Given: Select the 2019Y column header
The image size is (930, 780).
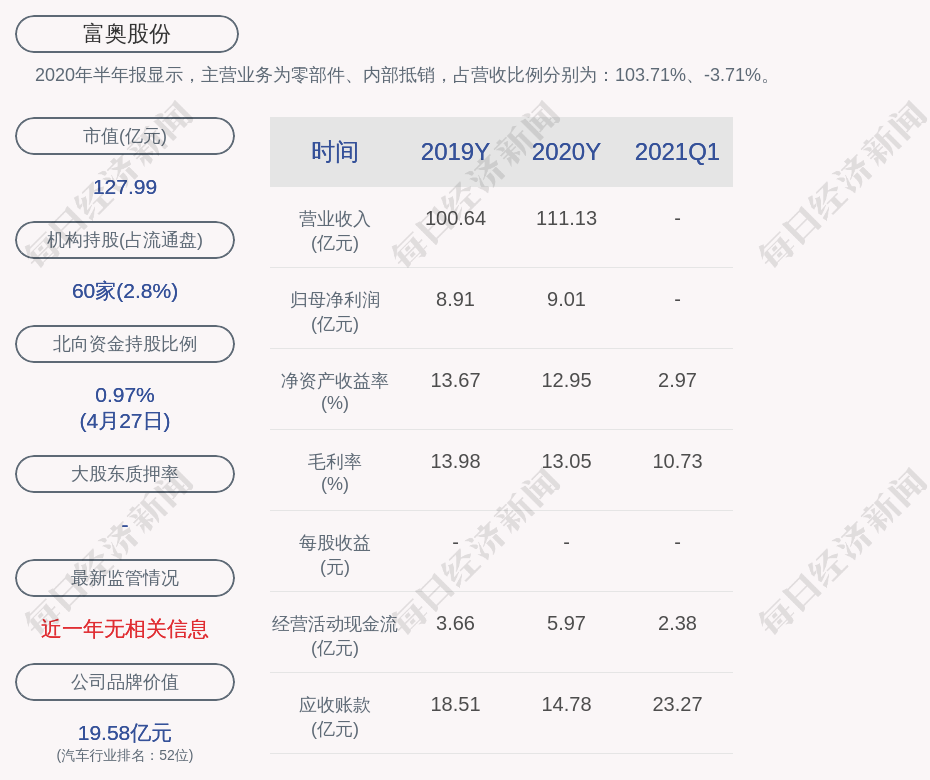Looking at the screenshot, I should (x=456, y=152).
